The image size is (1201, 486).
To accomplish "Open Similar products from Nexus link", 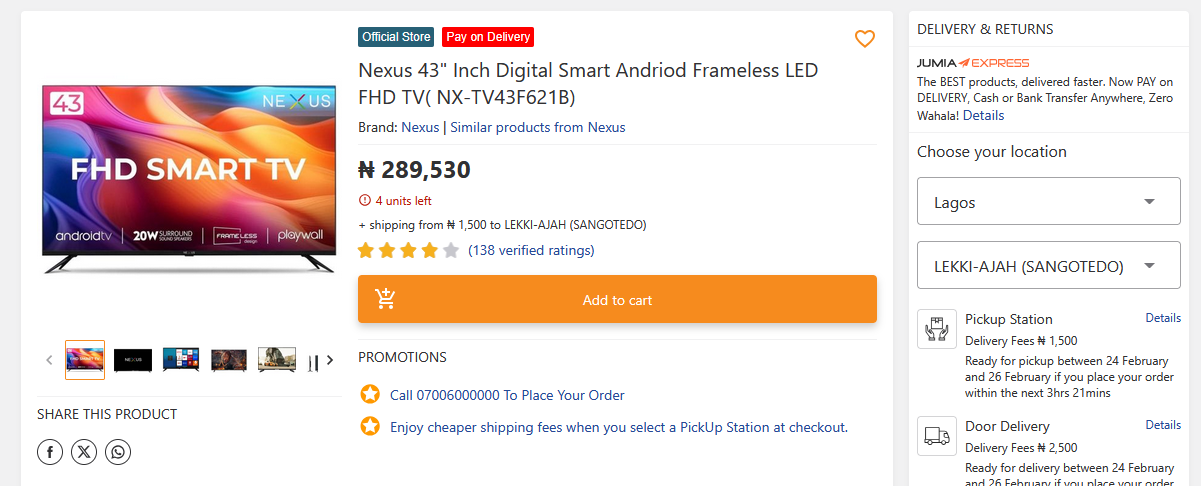I will pyautogui.click(x=538, y=127).
